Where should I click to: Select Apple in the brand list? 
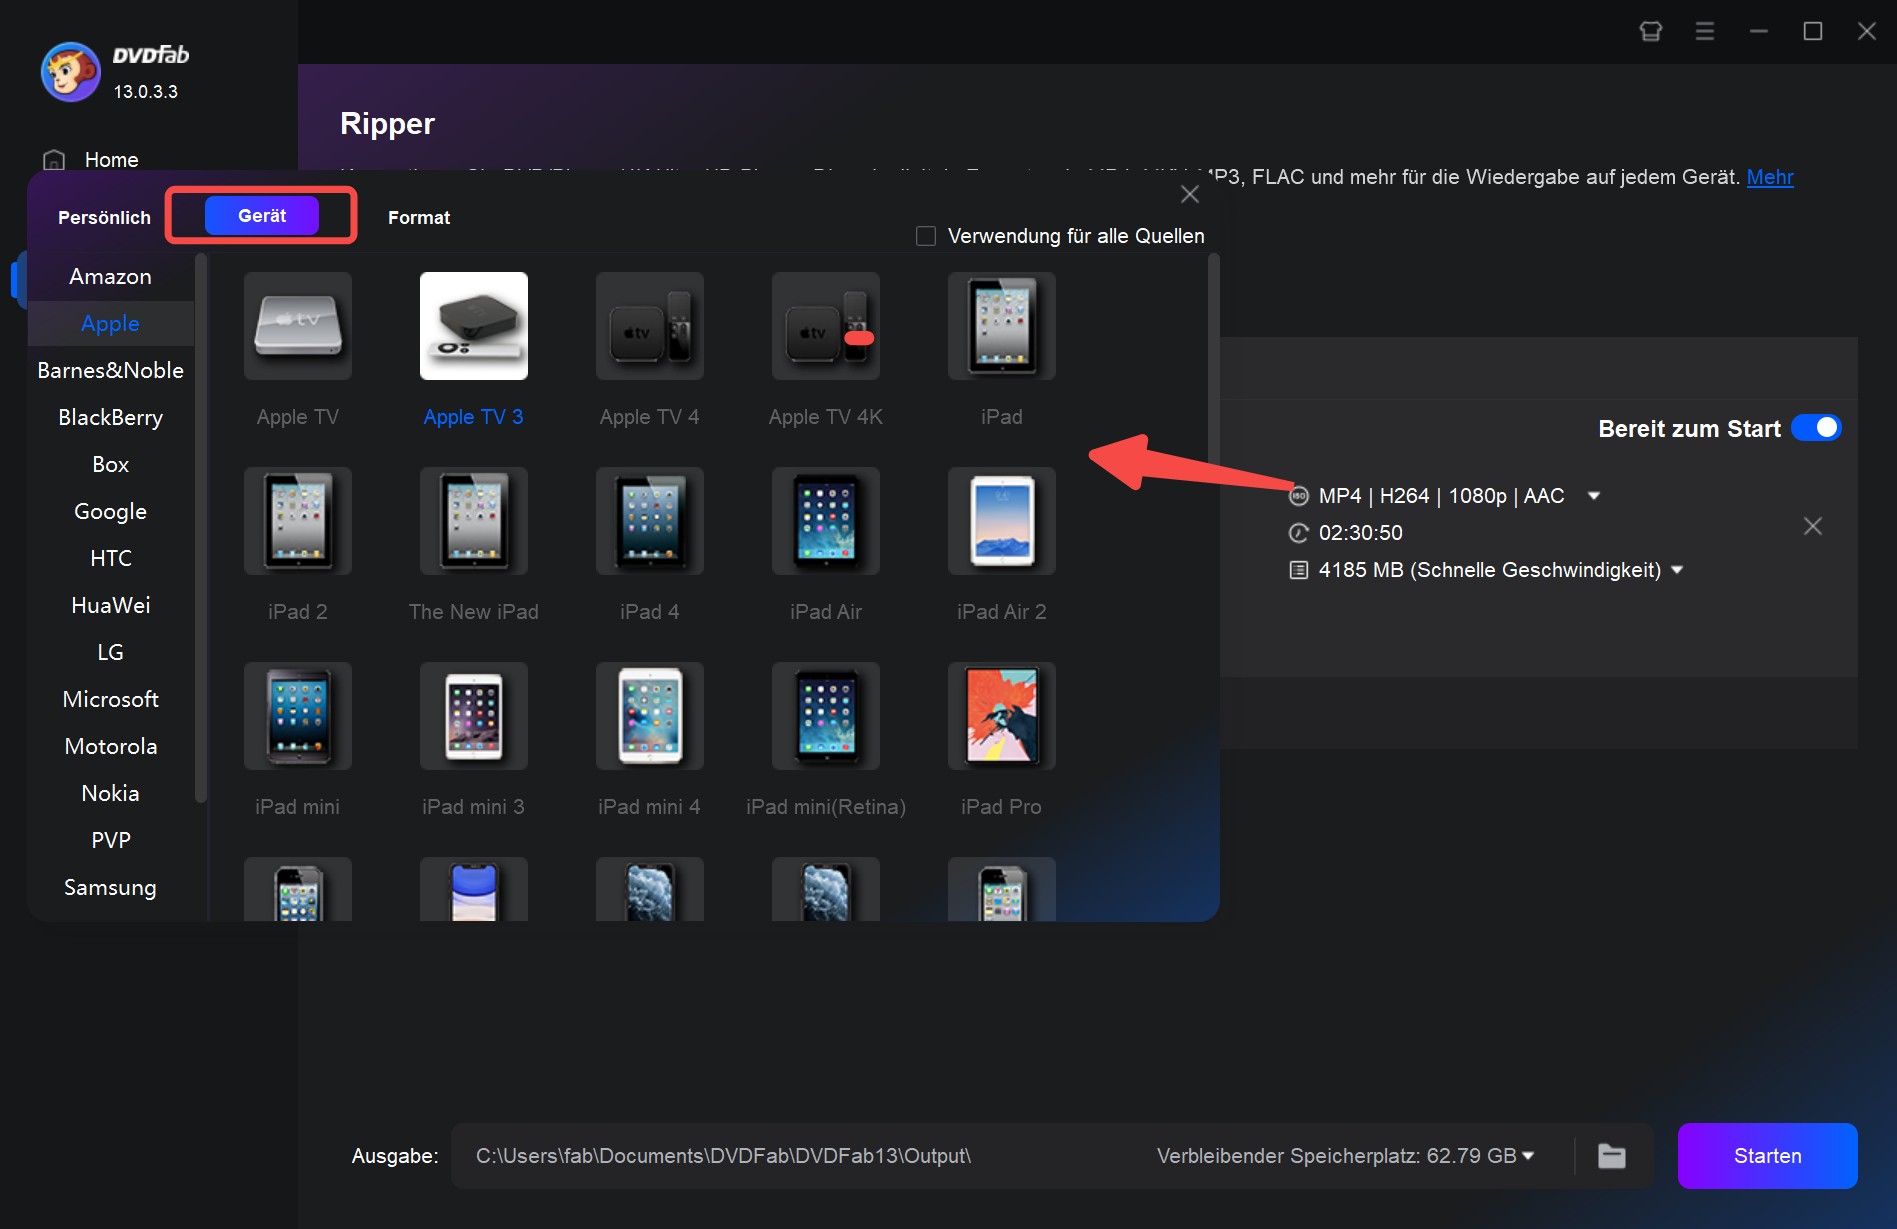click(x=111, y=324)
